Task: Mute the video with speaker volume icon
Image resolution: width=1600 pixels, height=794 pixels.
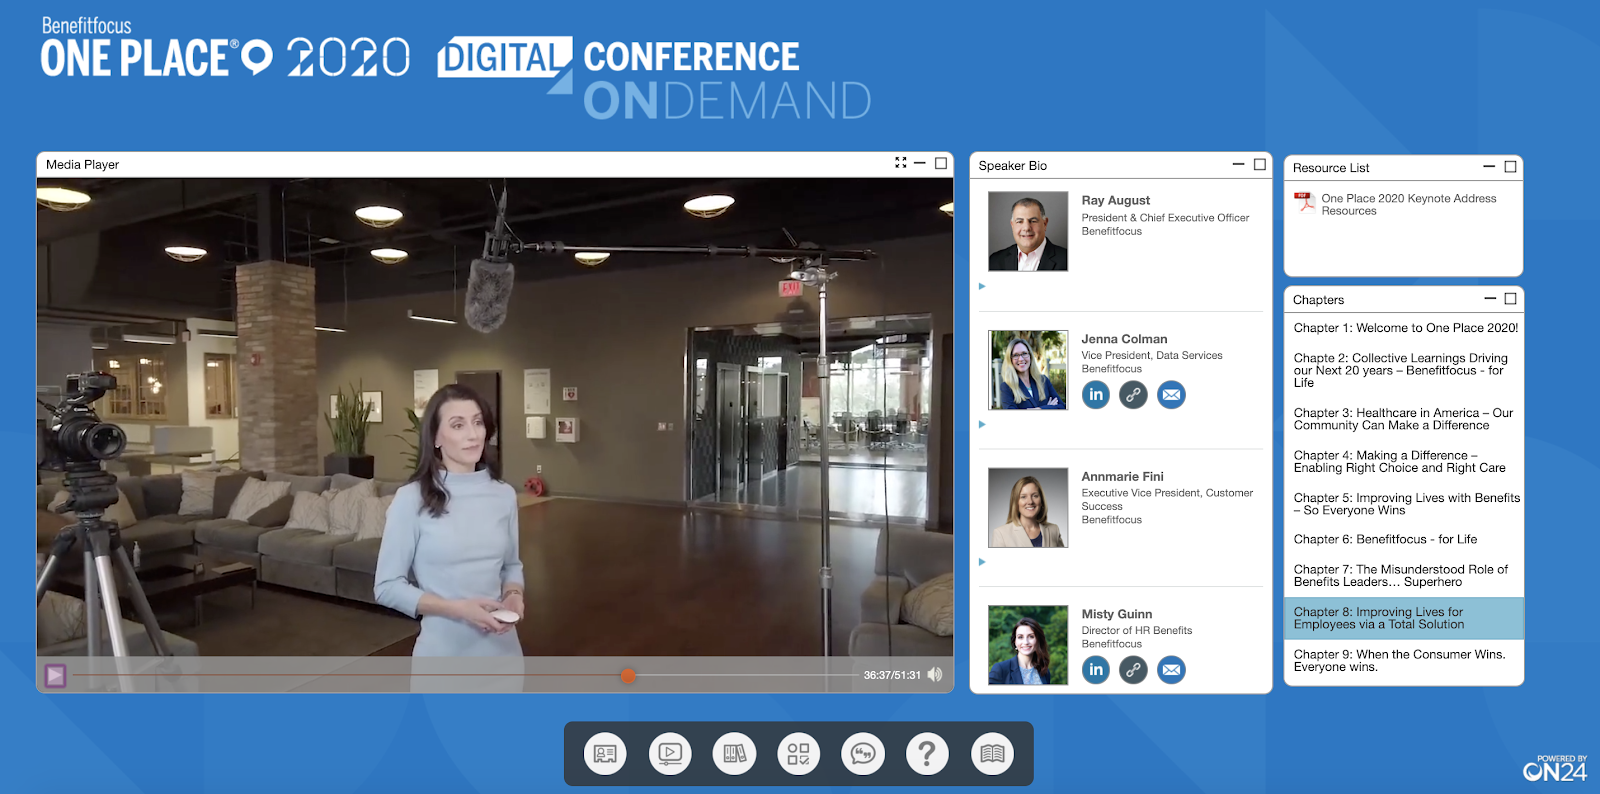Action: [x=935, y=675]
